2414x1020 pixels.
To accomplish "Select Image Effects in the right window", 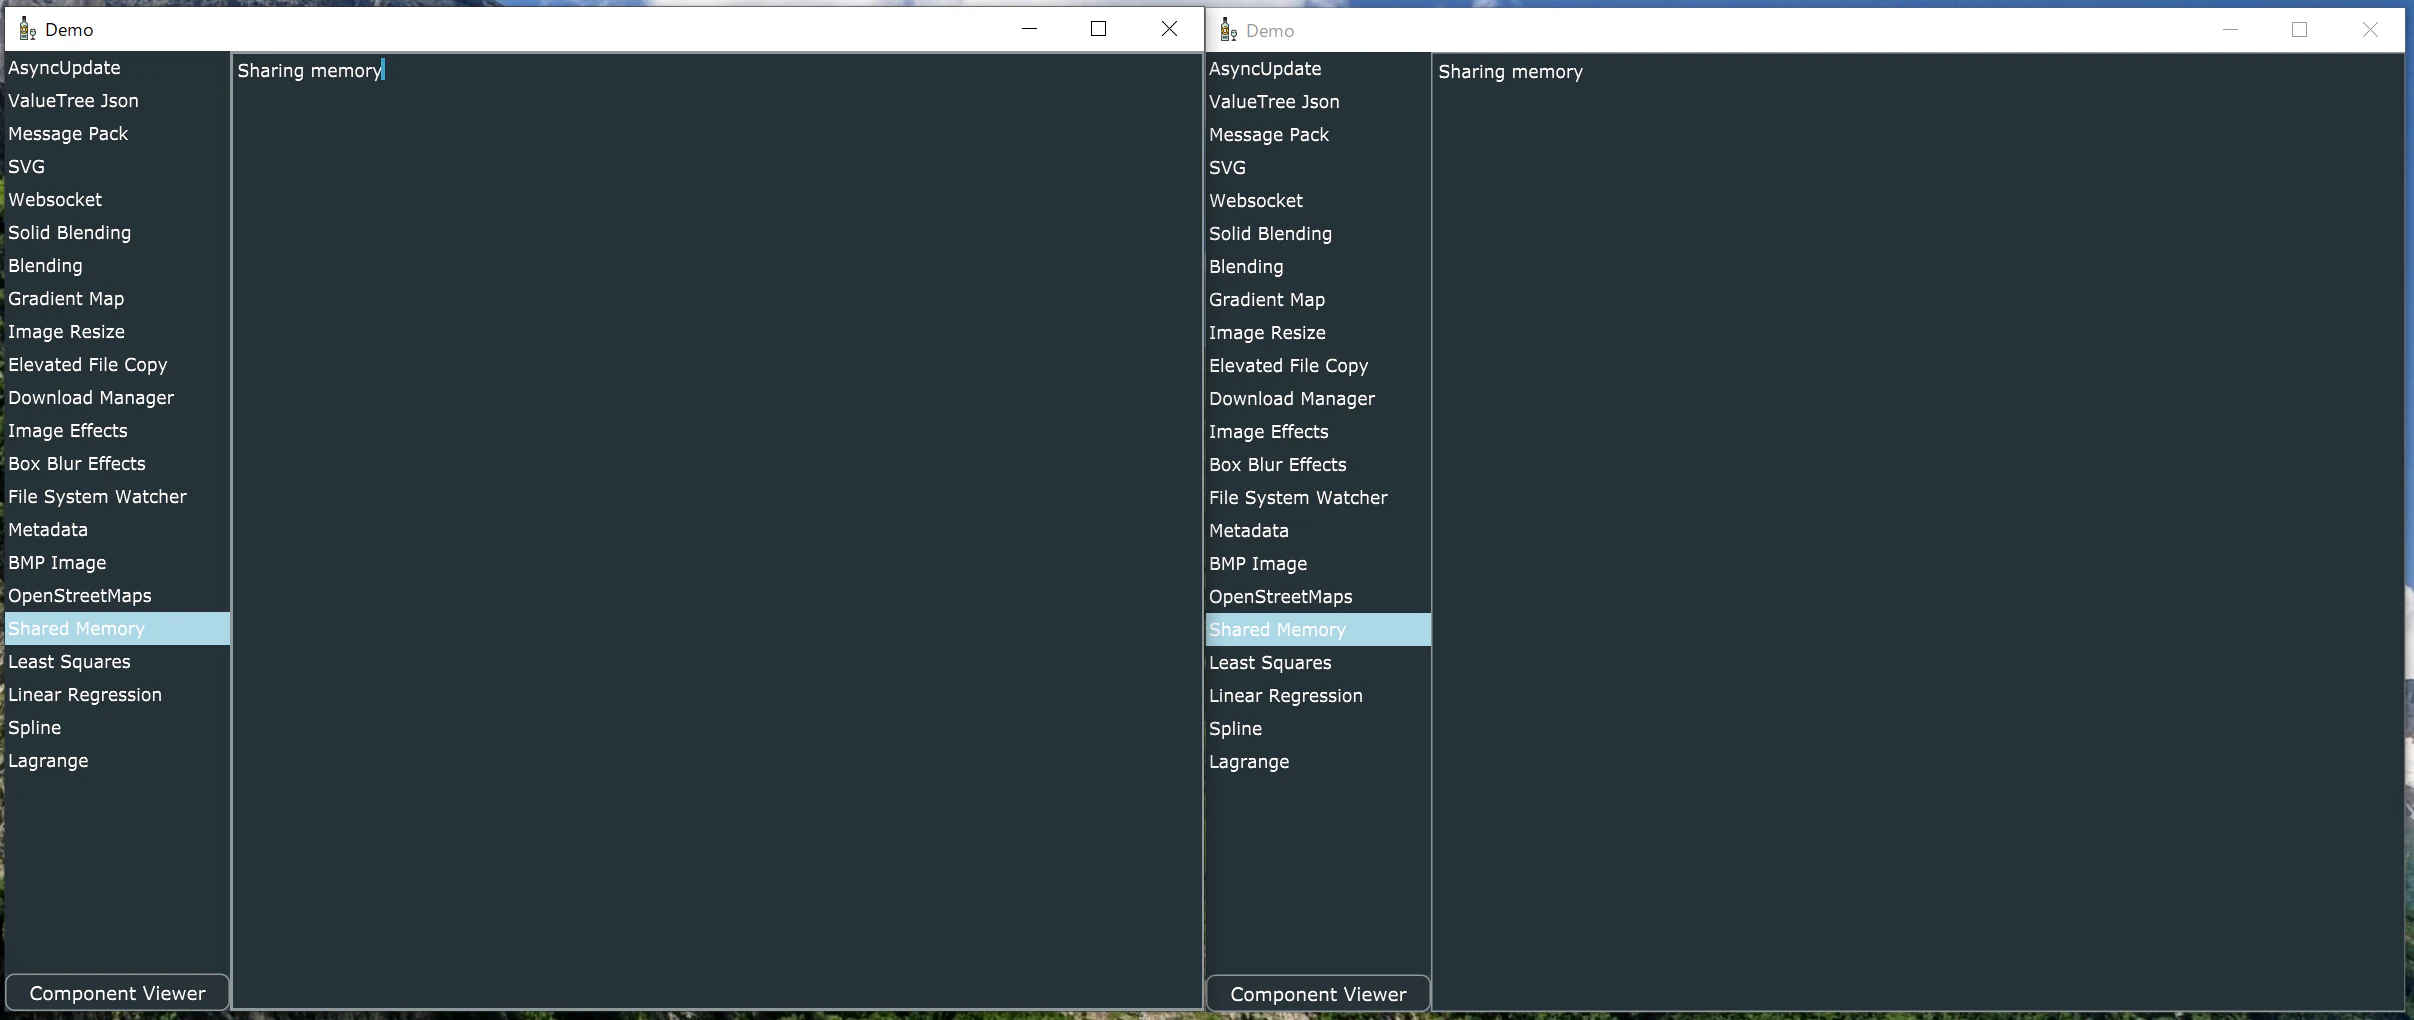I will 1319,432.
